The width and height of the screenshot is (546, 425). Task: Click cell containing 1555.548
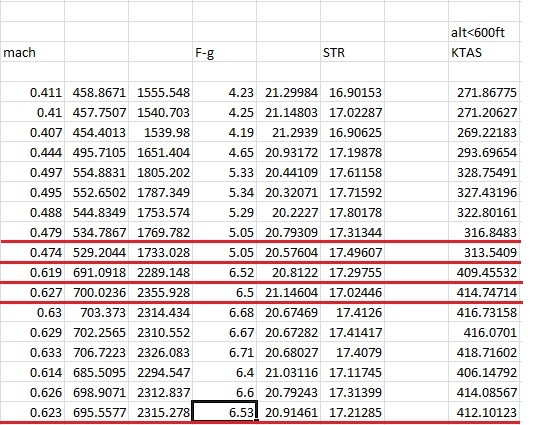pos(161,92)
